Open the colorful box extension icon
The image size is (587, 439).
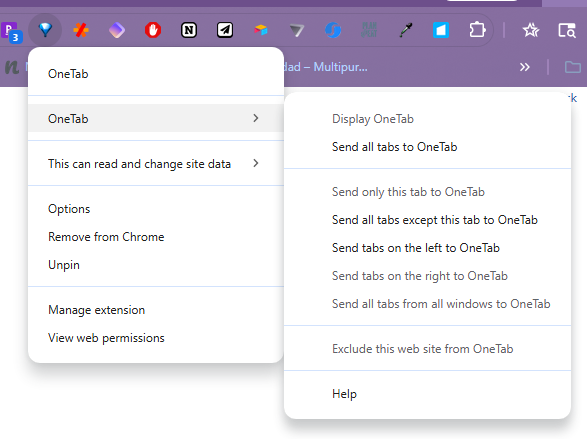(x=261, y=30)
